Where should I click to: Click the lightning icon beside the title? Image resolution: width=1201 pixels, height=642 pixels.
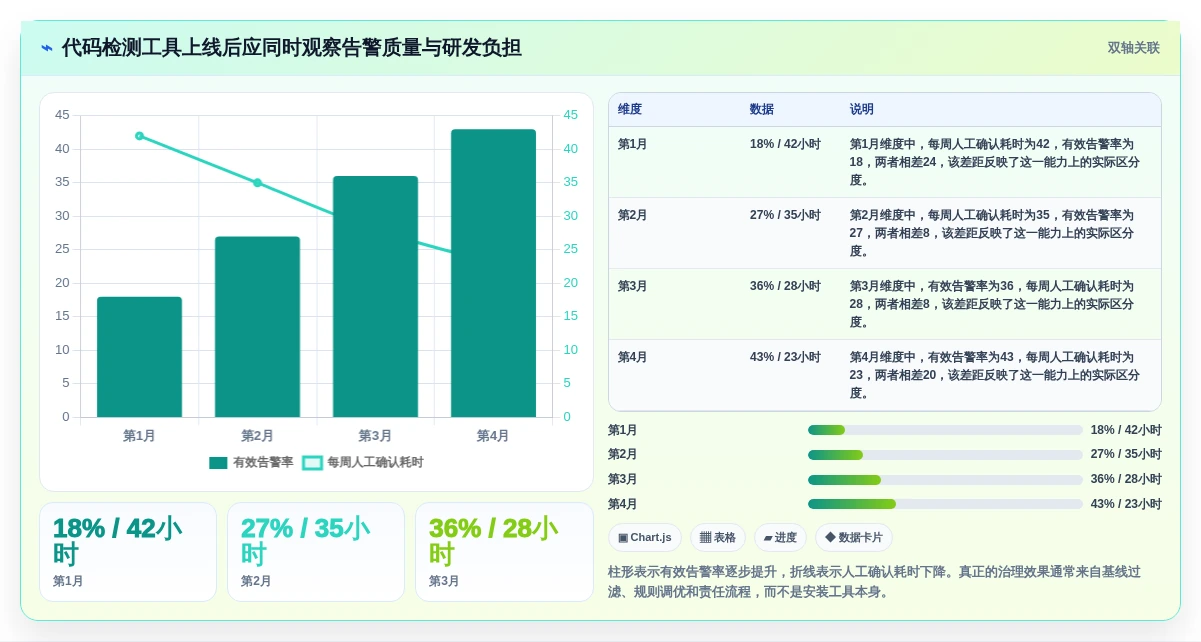pos(47,48)
